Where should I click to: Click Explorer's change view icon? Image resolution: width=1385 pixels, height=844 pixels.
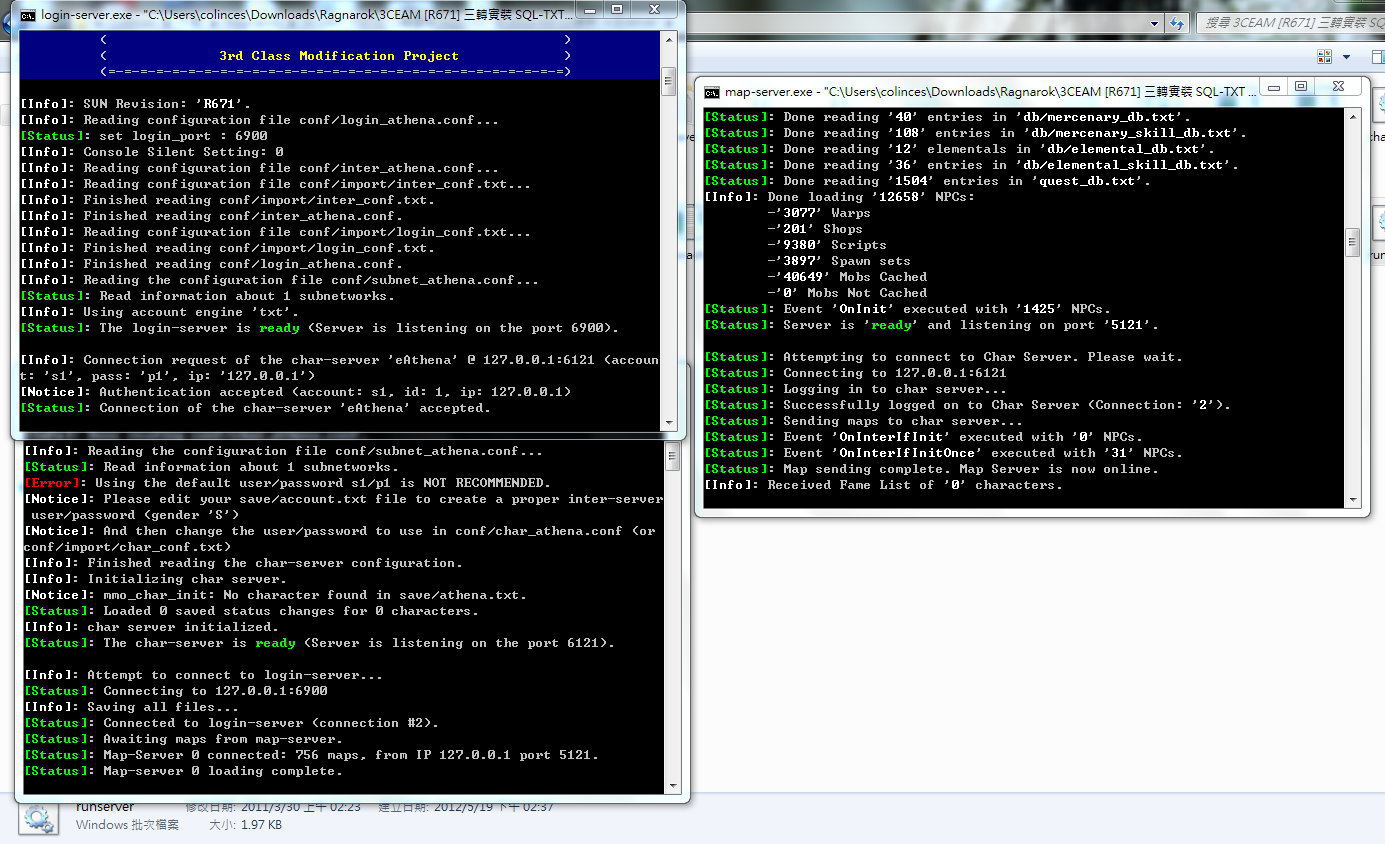1325,57
